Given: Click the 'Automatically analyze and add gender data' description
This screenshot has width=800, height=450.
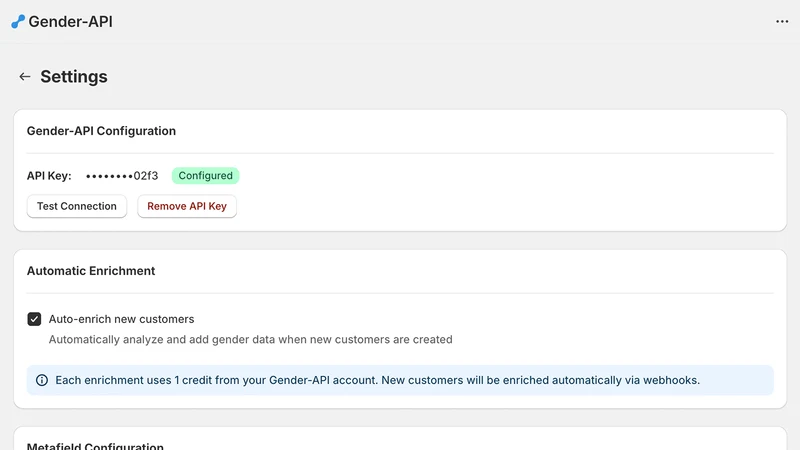Looking at the screenshot, I should pos(251,340).
